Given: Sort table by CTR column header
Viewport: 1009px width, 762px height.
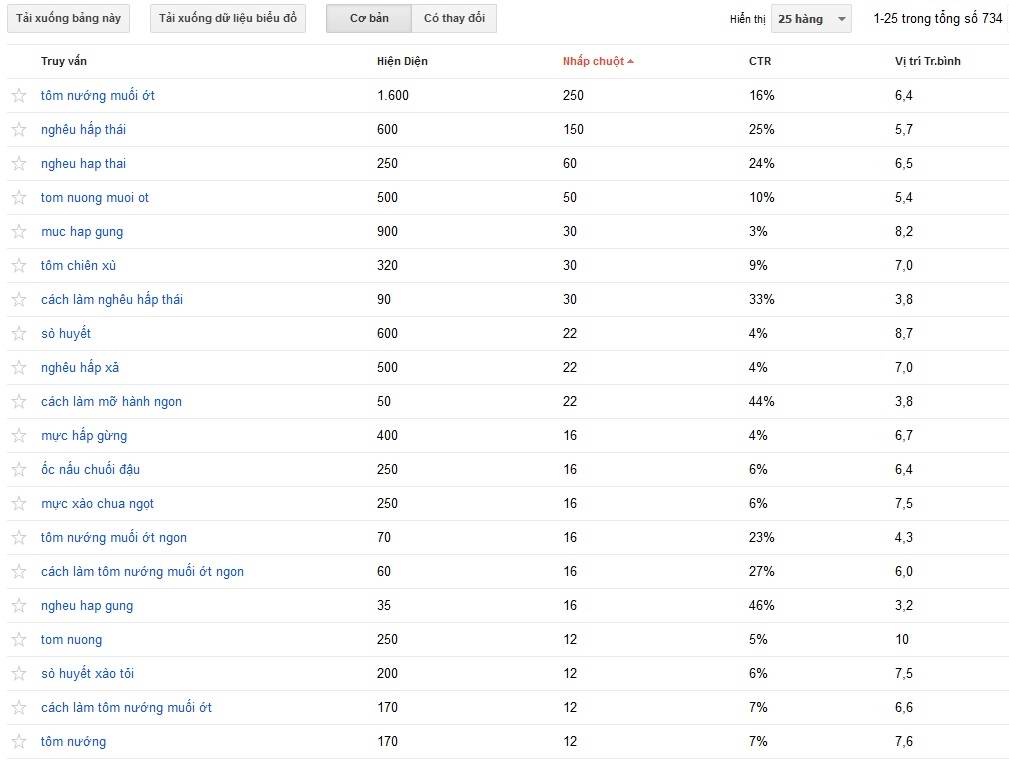Looking at the screenshot, I should click(x=759, y=61).
